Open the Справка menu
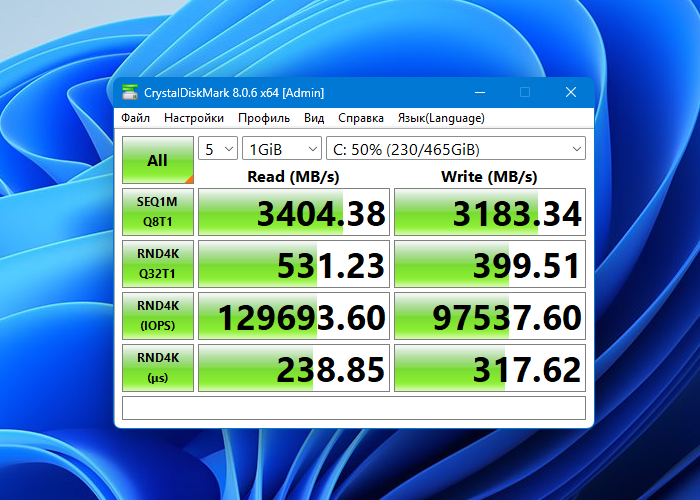This screenshot has width=700, height=500. pos(361,118)
